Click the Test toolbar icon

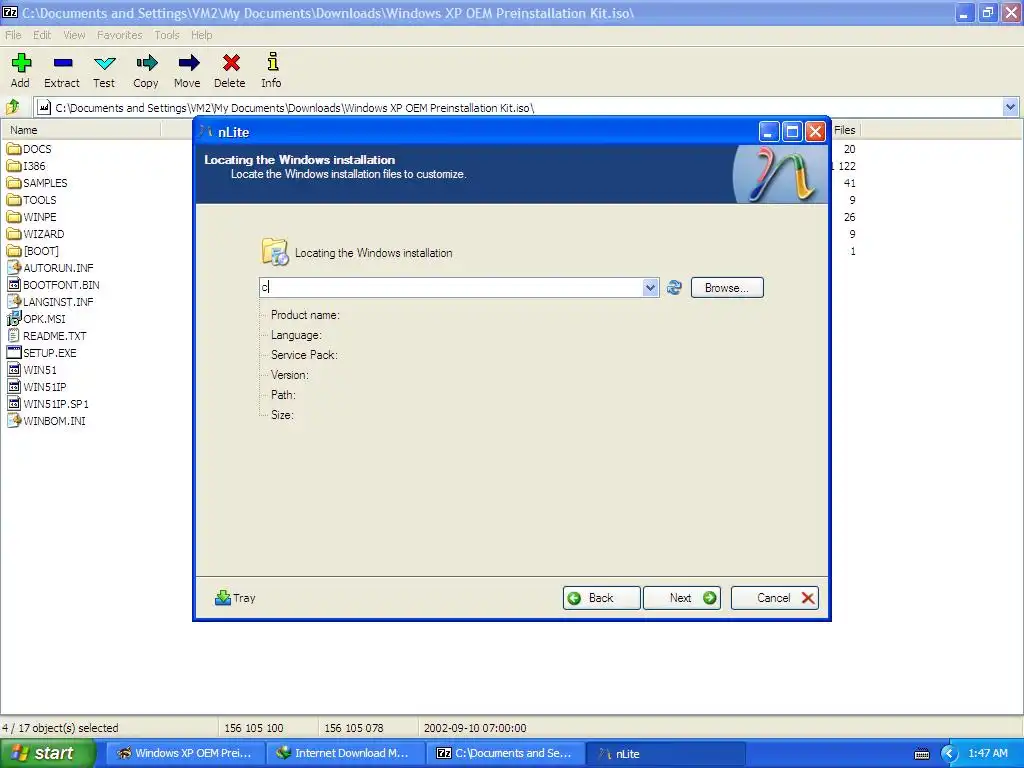[104, 70]
